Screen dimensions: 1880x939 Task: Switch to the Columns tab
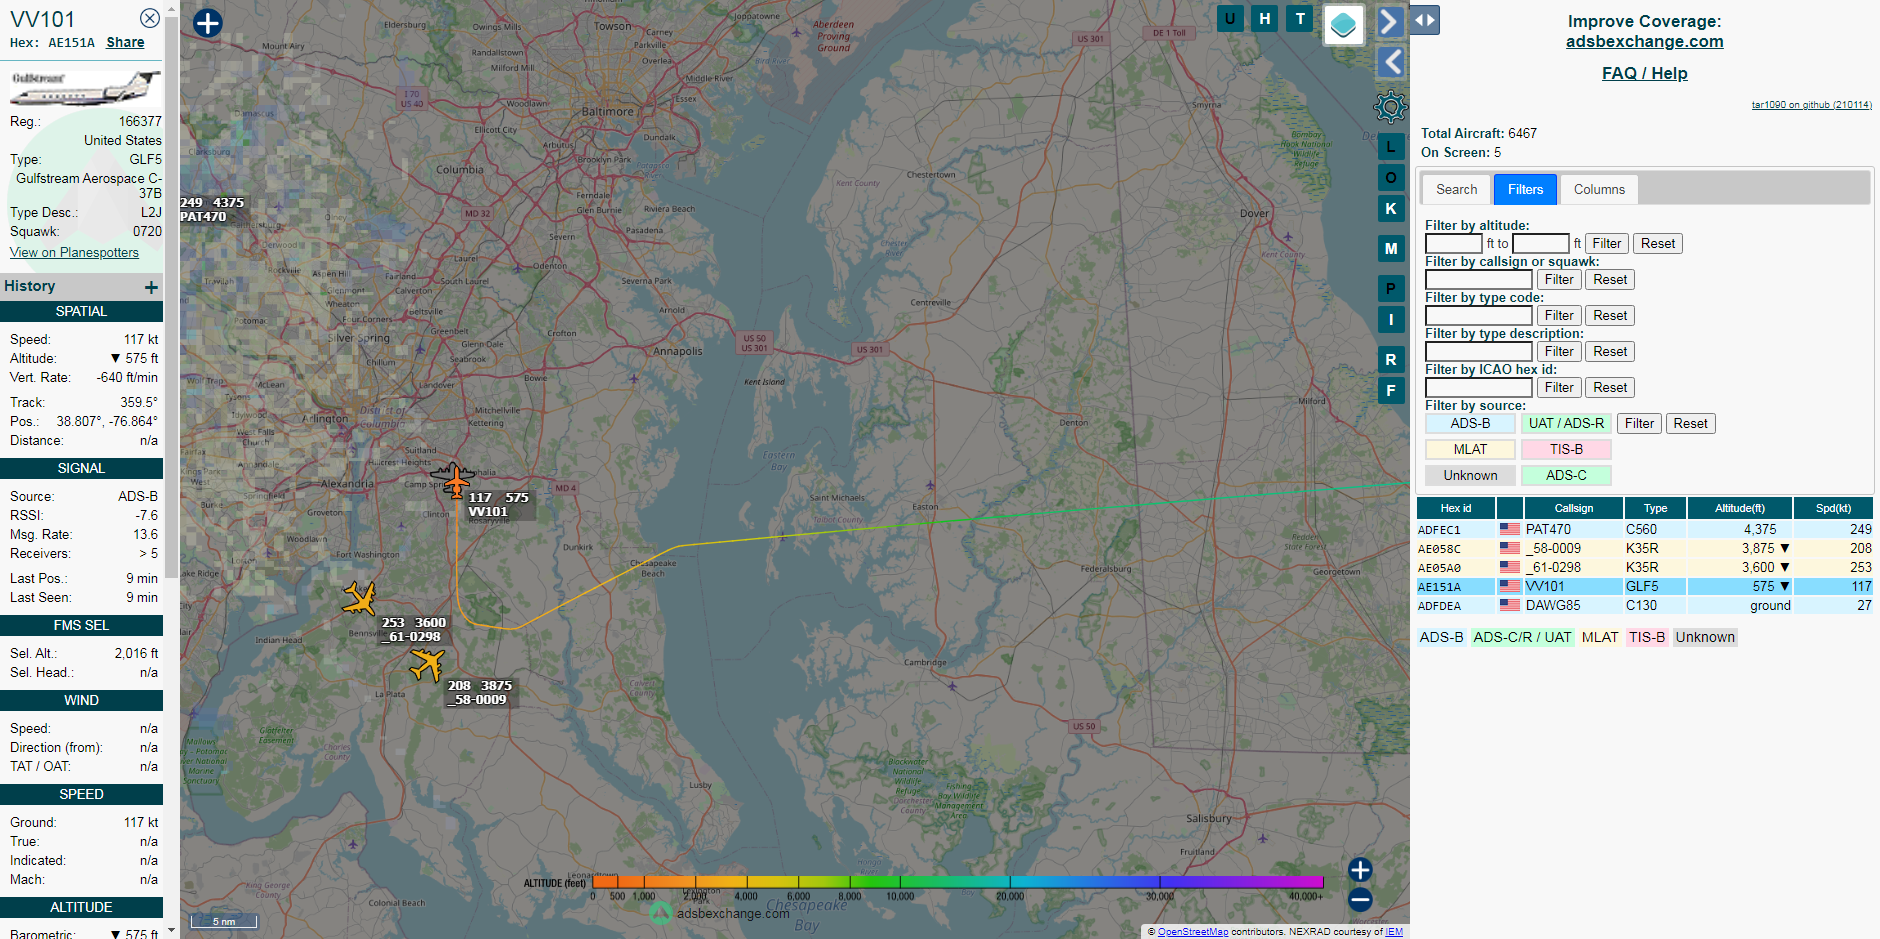[x=1599, y=189]
